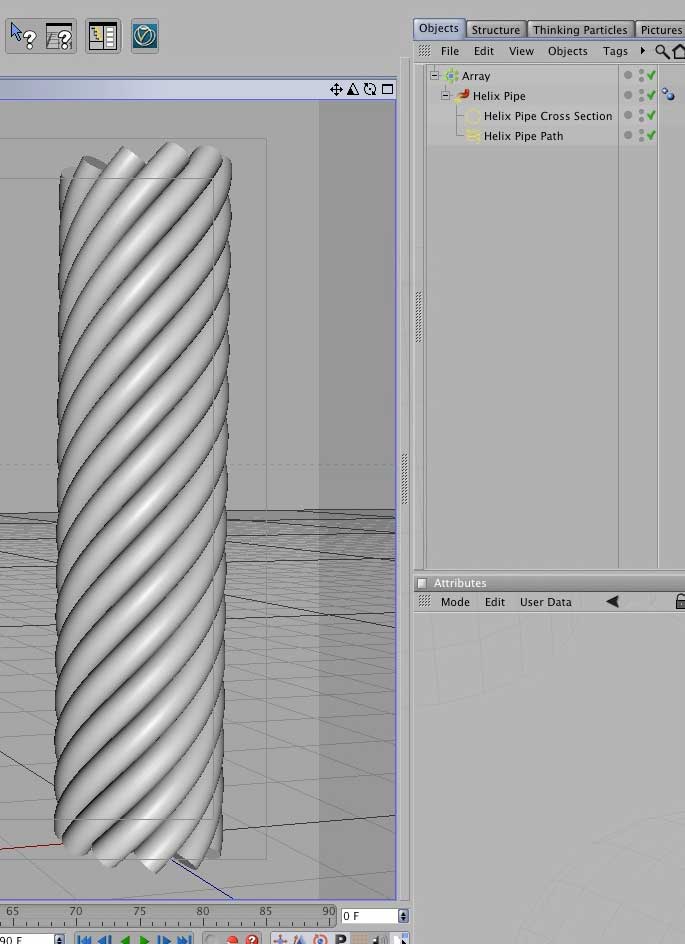Open the Attributes User Data menu
This screenshot has height=944, width=685.
point(545,602)
